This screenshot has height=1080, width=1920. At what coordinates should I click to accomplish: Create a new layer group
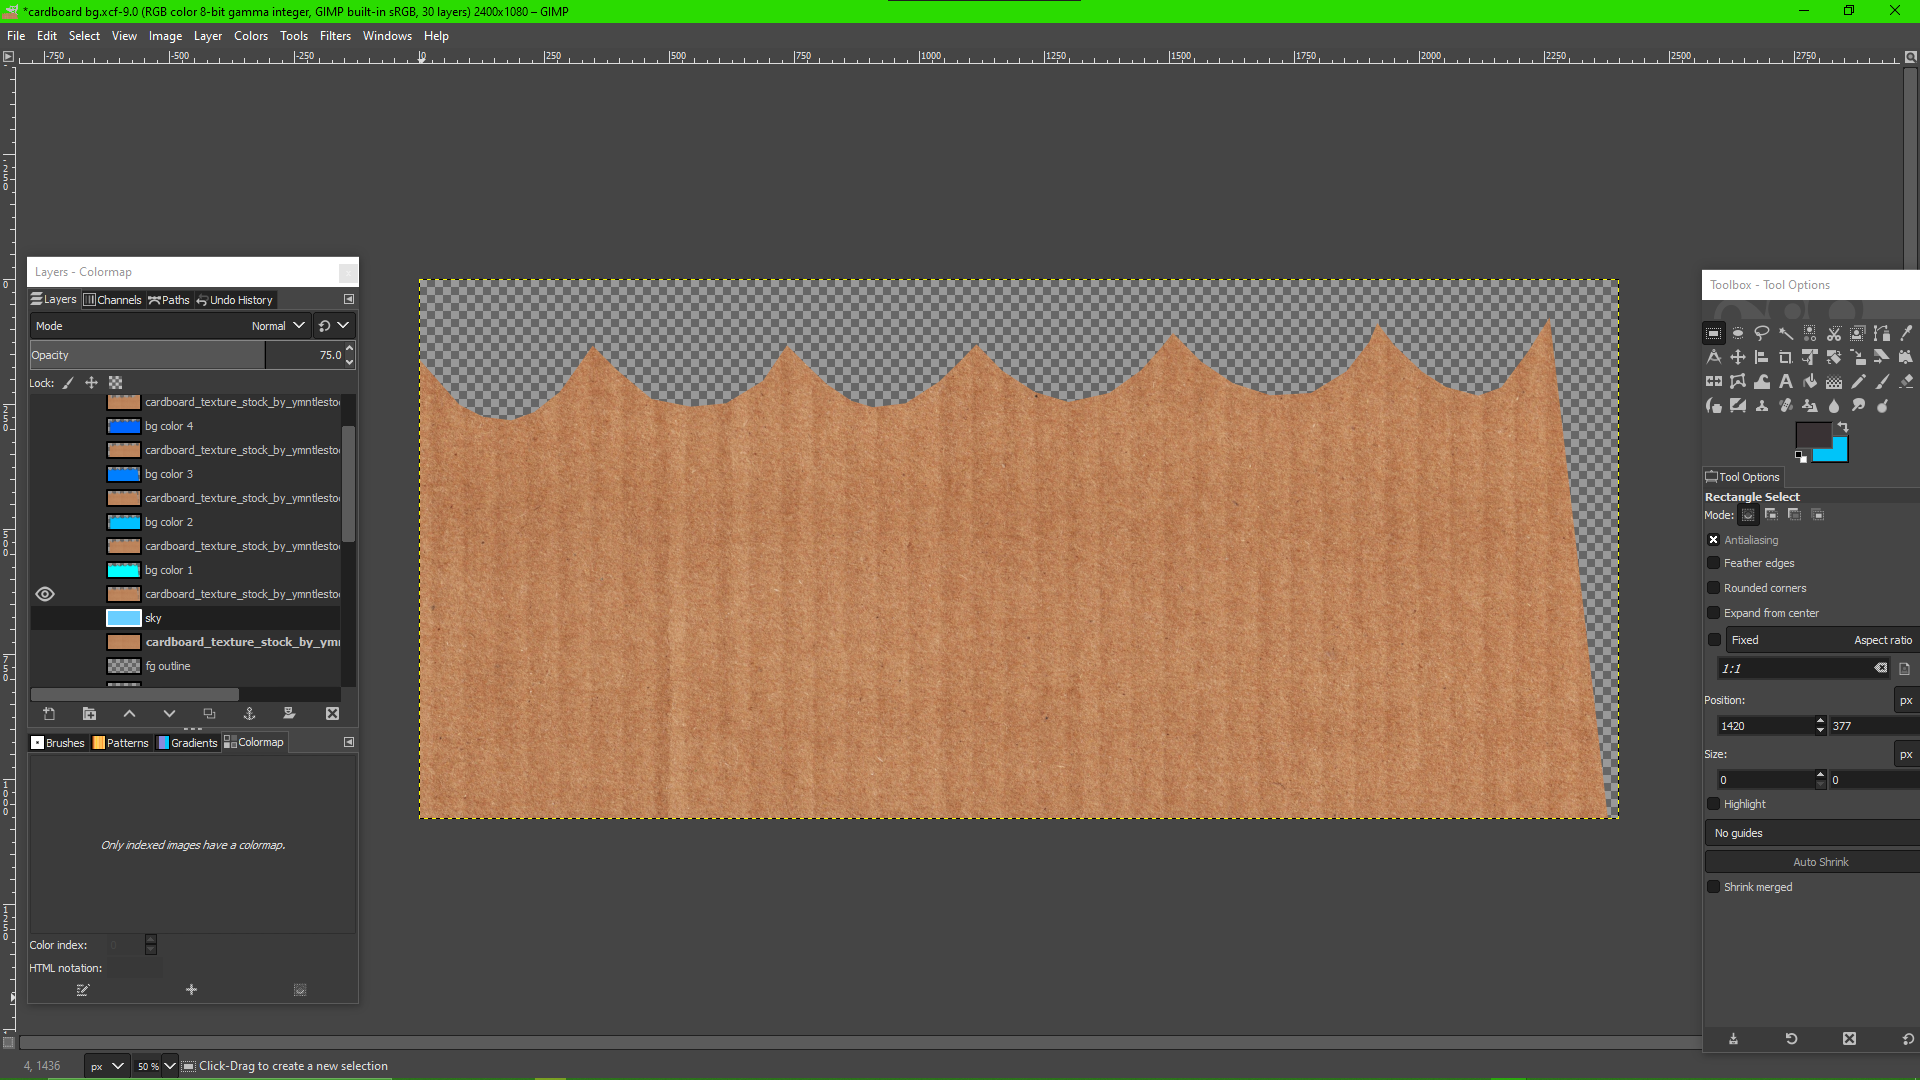pyautogui.click(x=89, y=713)
